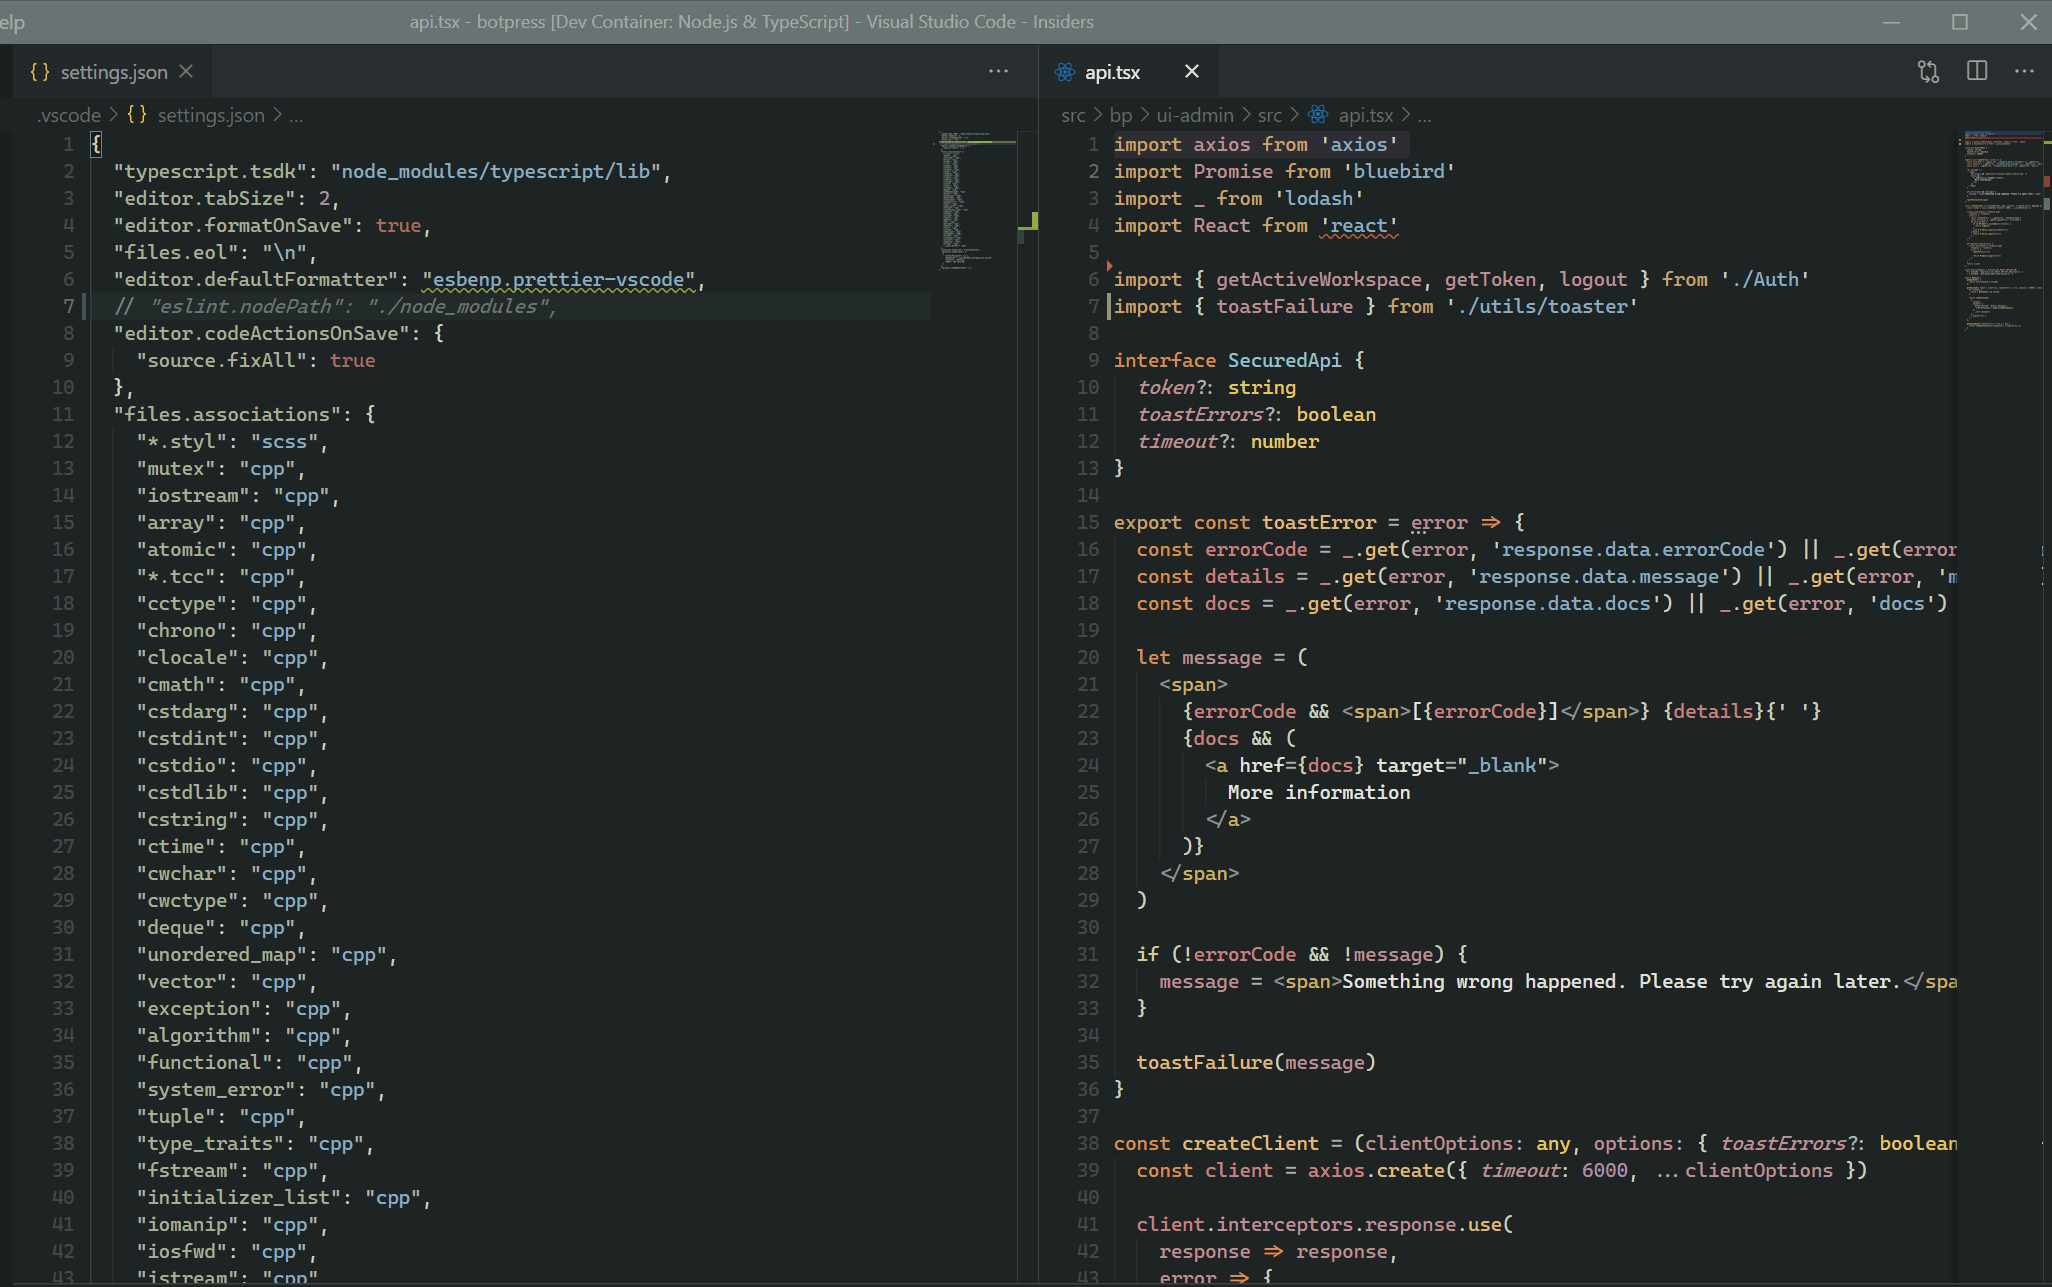Expand the bp breadcrumb segment
2052x1287 pixels.
click(x=1120, y=115)
